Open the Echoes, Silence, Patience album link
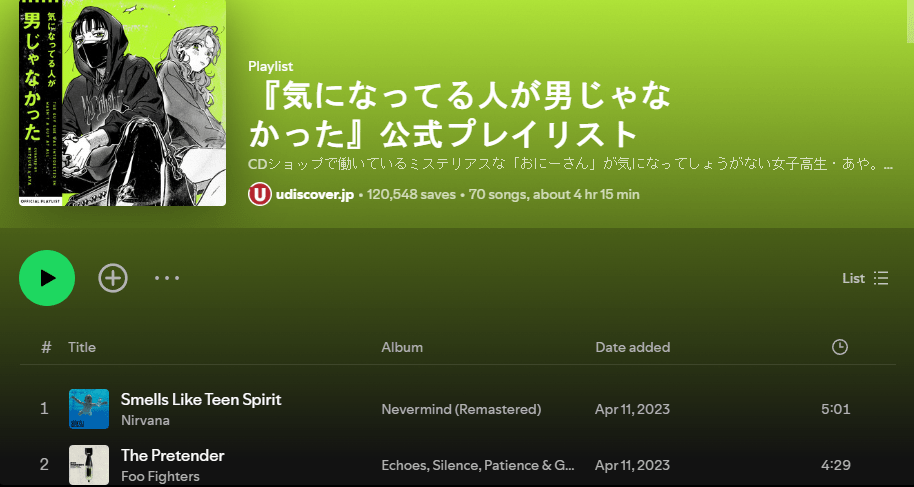914x487 pixels. click(478, 465)
